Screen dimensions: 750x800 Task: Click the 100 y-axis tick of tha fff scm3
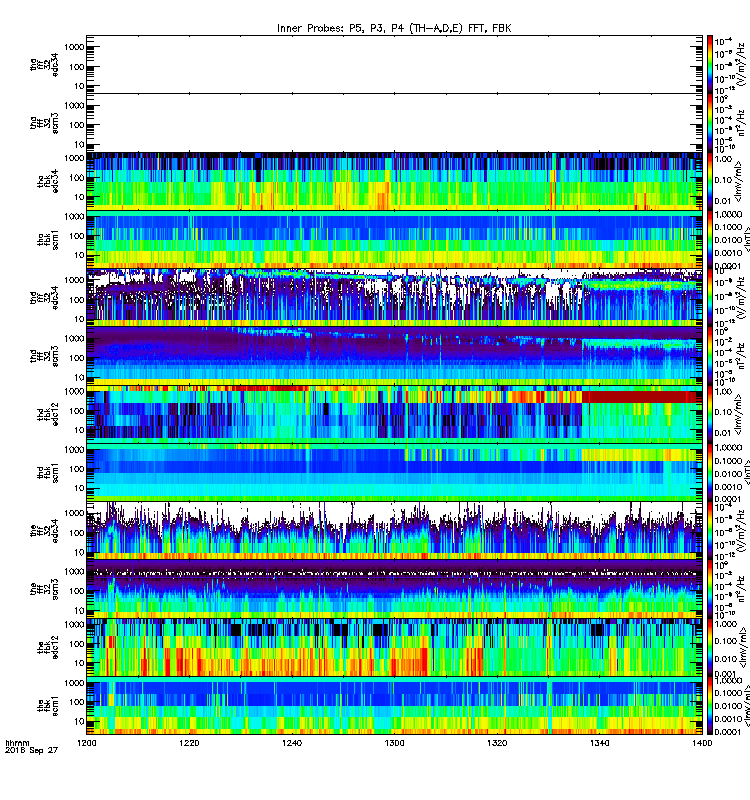coord(77,125)
